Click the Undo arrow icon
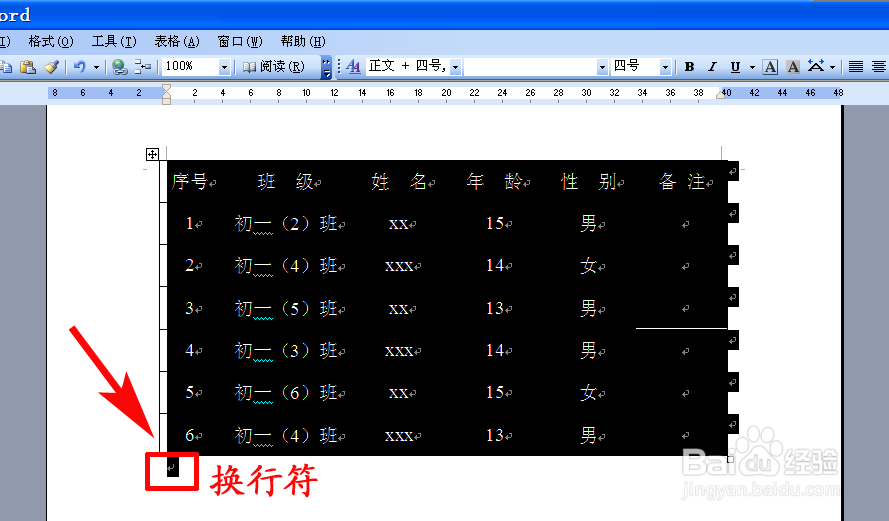This screenshot has width=889, height=521. (x=79, y=67)
